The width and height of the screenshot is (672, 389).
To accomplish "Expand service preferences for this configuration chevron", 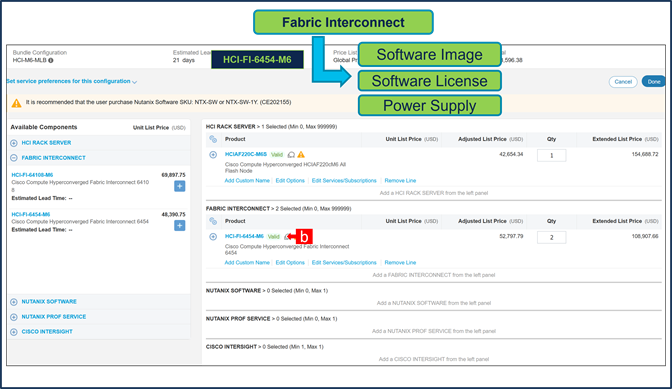I will tap(135, 82).
